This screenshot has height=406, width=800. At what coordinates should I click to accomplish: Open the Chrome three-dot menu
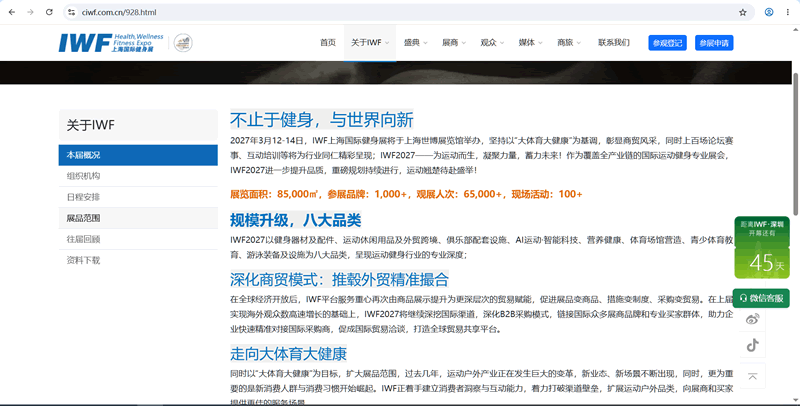click(x=788, y=12)
